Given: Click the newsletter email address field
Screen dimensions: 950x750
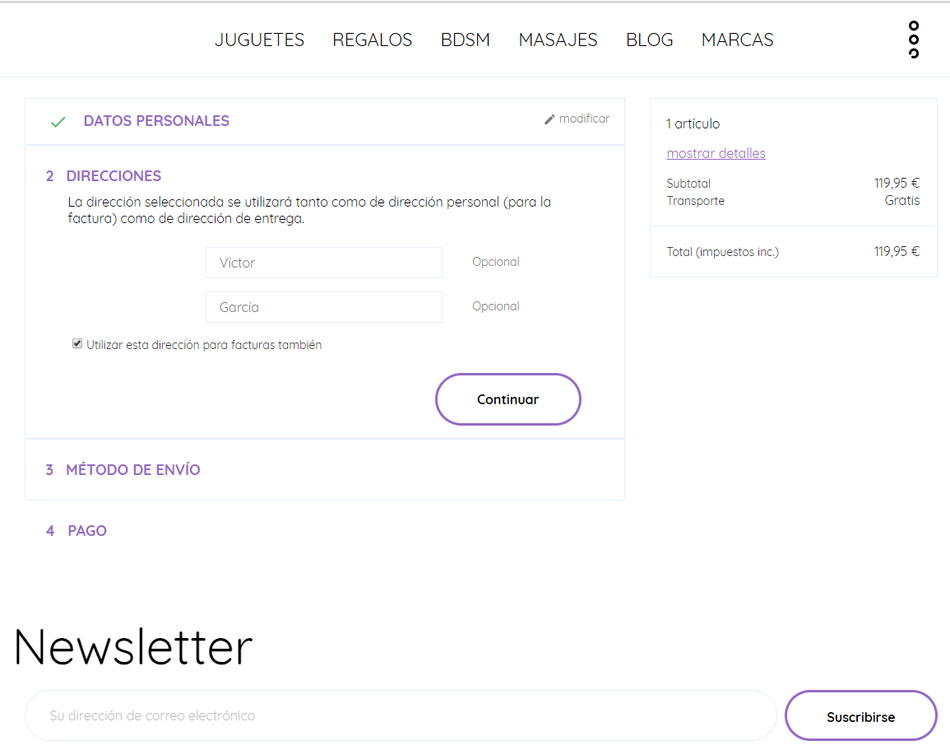Looking at the screenshot, I should point(400,715).
